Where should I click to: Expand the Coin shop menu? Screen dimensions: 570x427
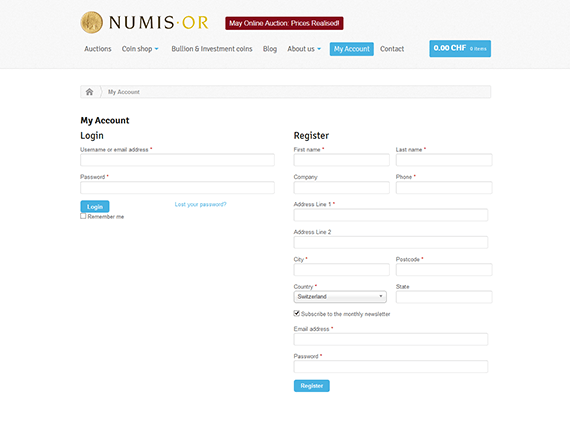(140, 49)
